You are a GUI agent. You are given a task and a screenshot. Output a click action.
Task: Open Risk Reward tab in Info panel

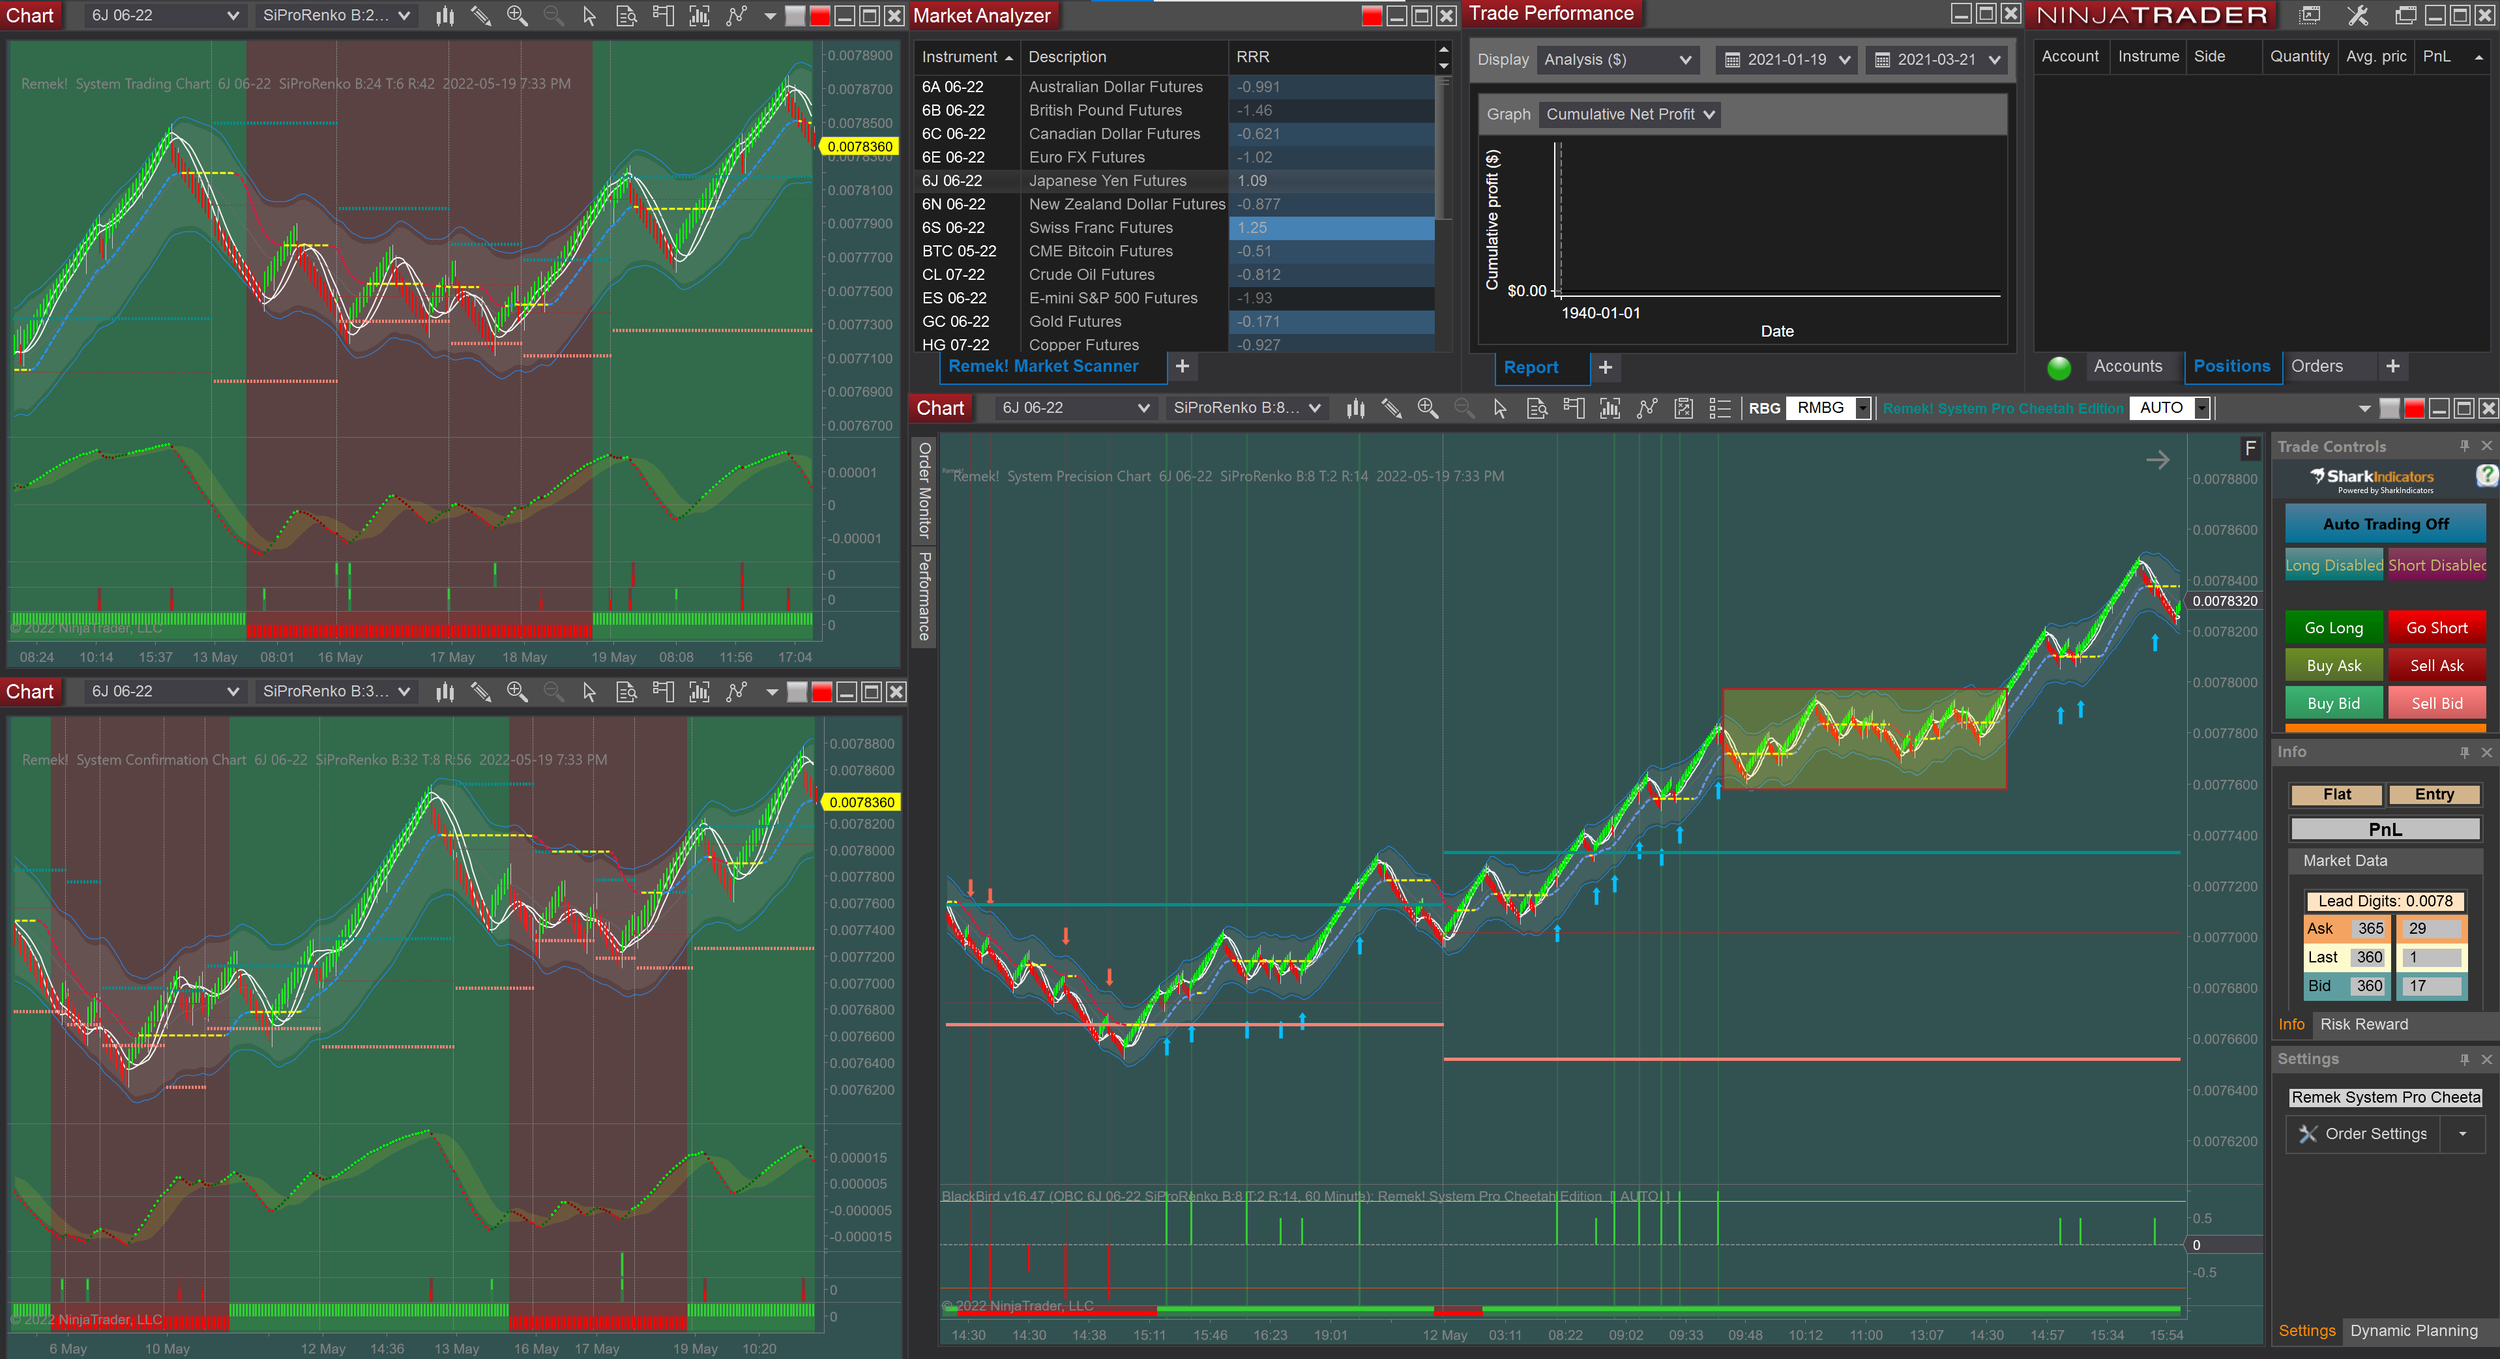tap(2364, 1025)
